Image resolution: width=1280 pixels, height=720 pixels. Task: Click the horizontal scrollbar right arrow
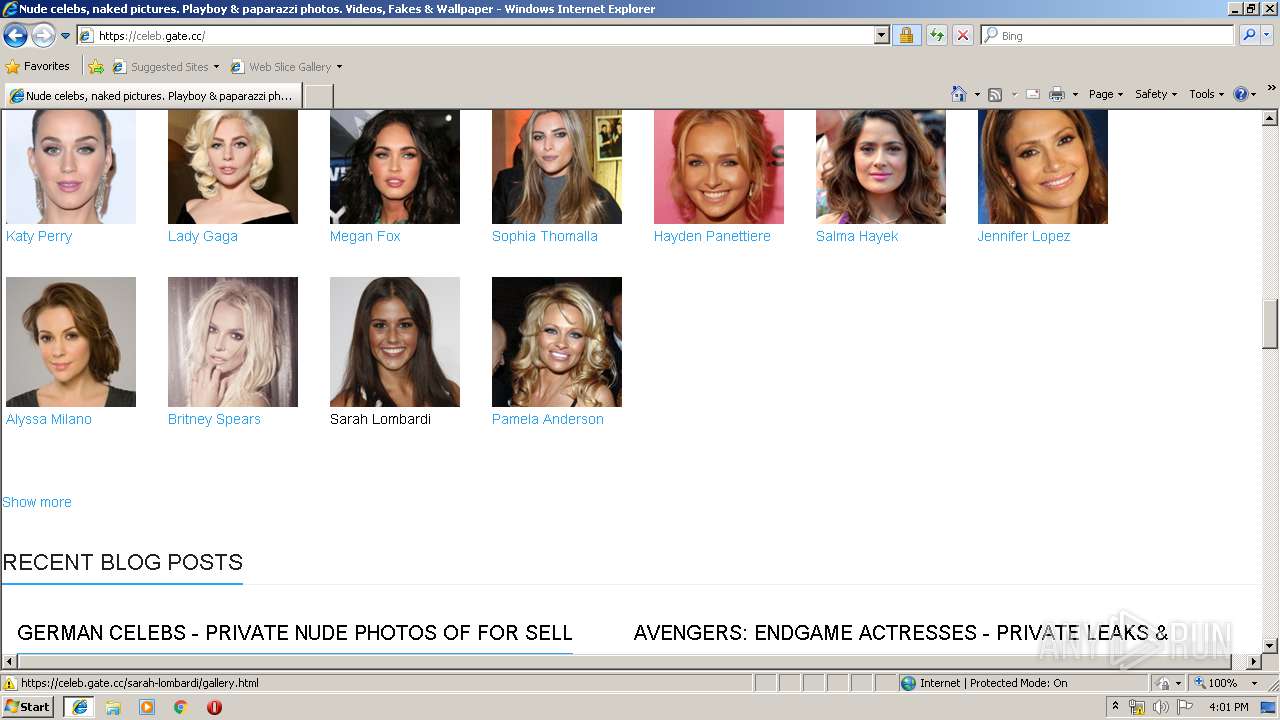click(1254, 661)
